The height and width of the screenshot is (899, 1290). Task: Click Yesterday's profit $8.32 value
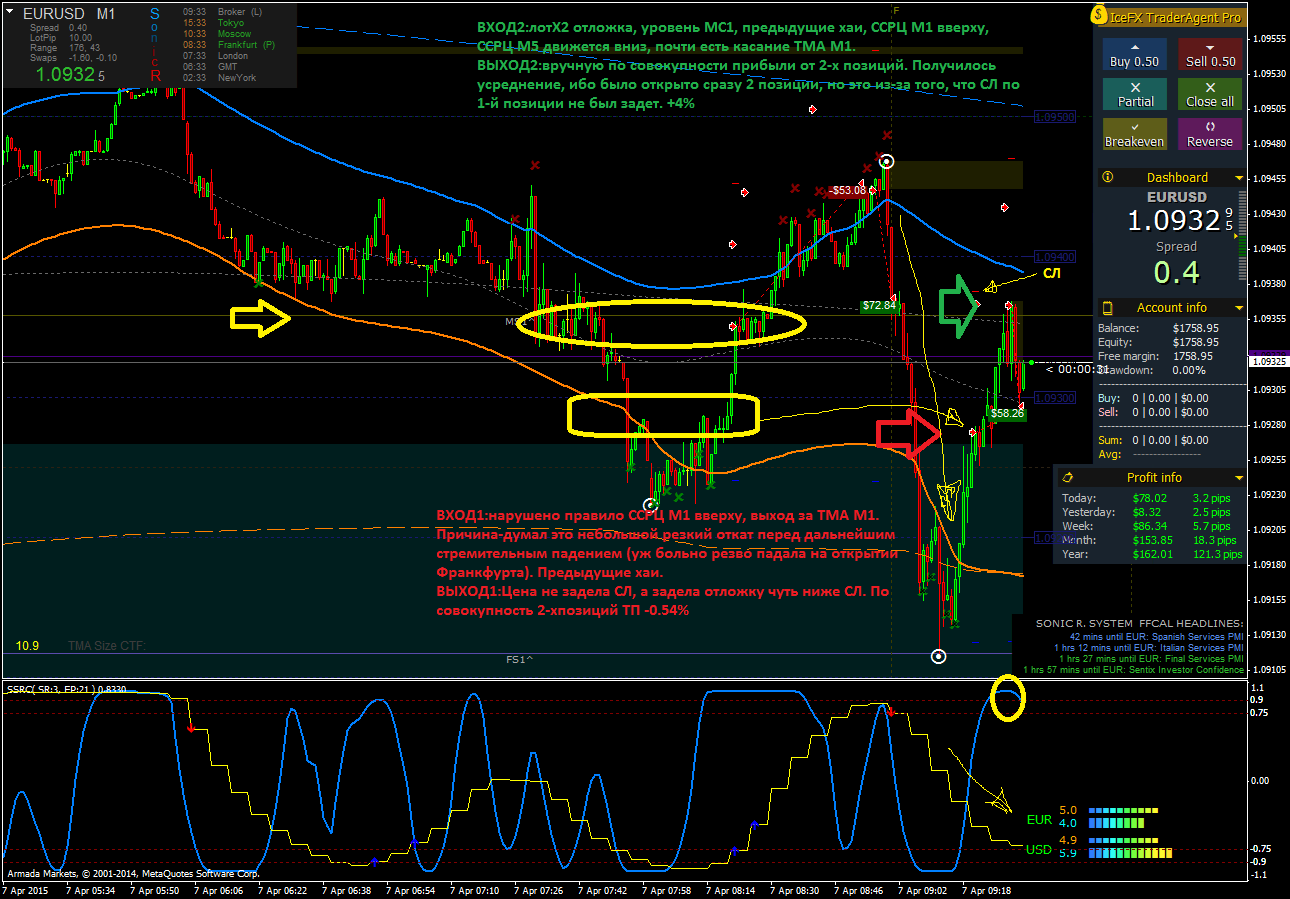pyautogui.click(x=1146, y=512)
